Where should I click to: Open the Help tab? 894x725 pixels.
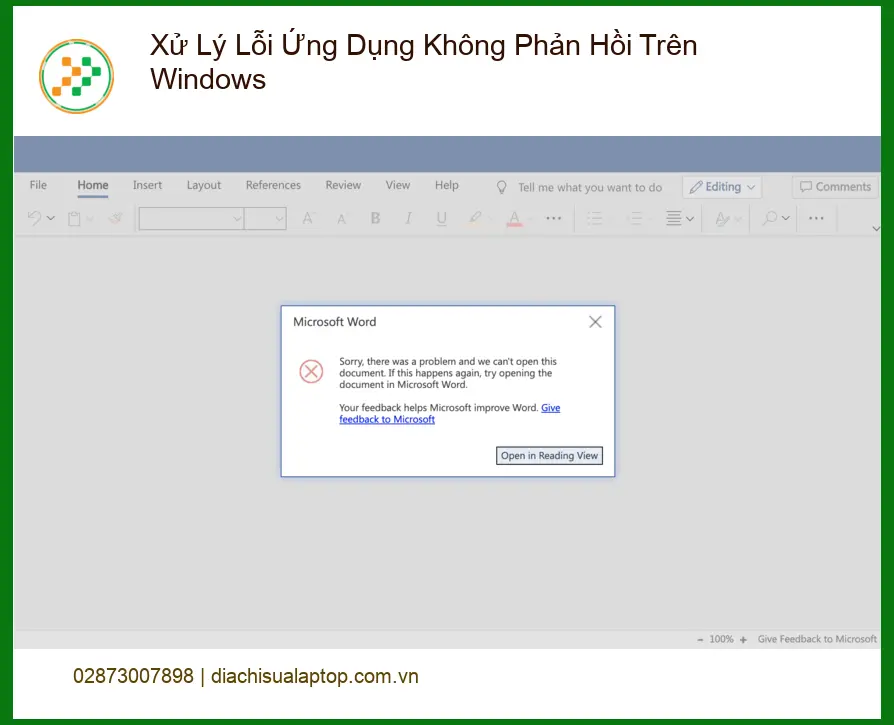446,185
